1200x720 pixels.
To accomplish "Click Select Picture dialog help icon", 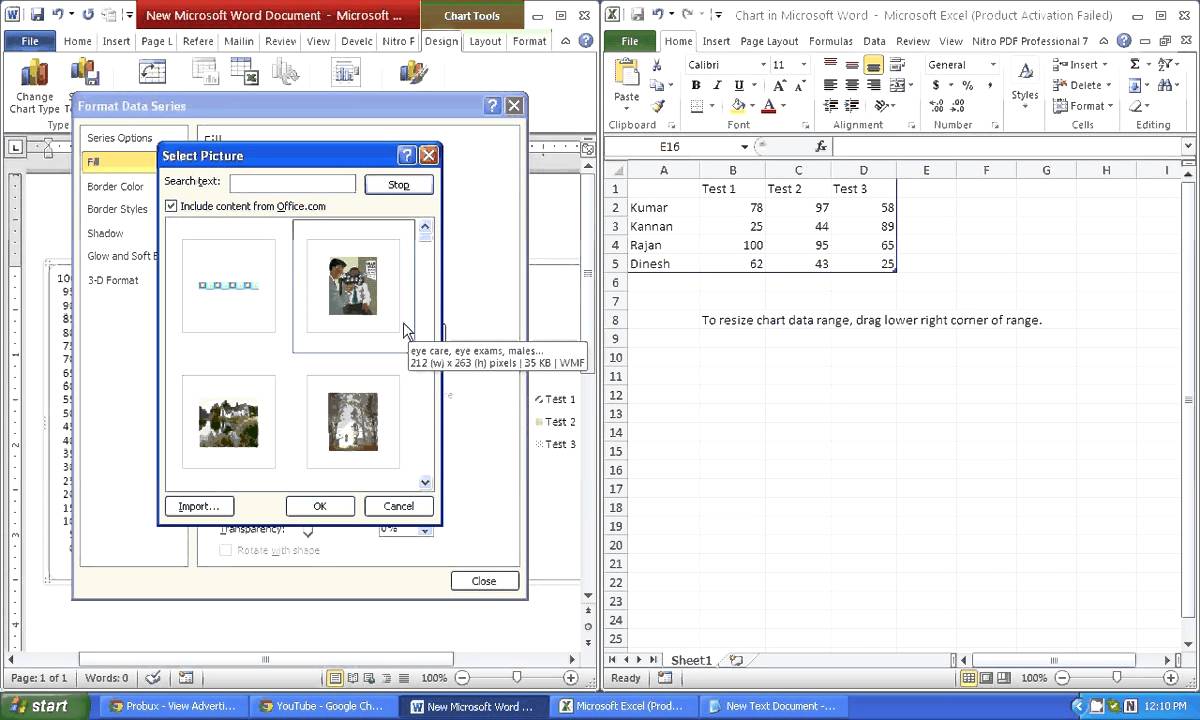I will pyautogui.click(x=406, y=155).
